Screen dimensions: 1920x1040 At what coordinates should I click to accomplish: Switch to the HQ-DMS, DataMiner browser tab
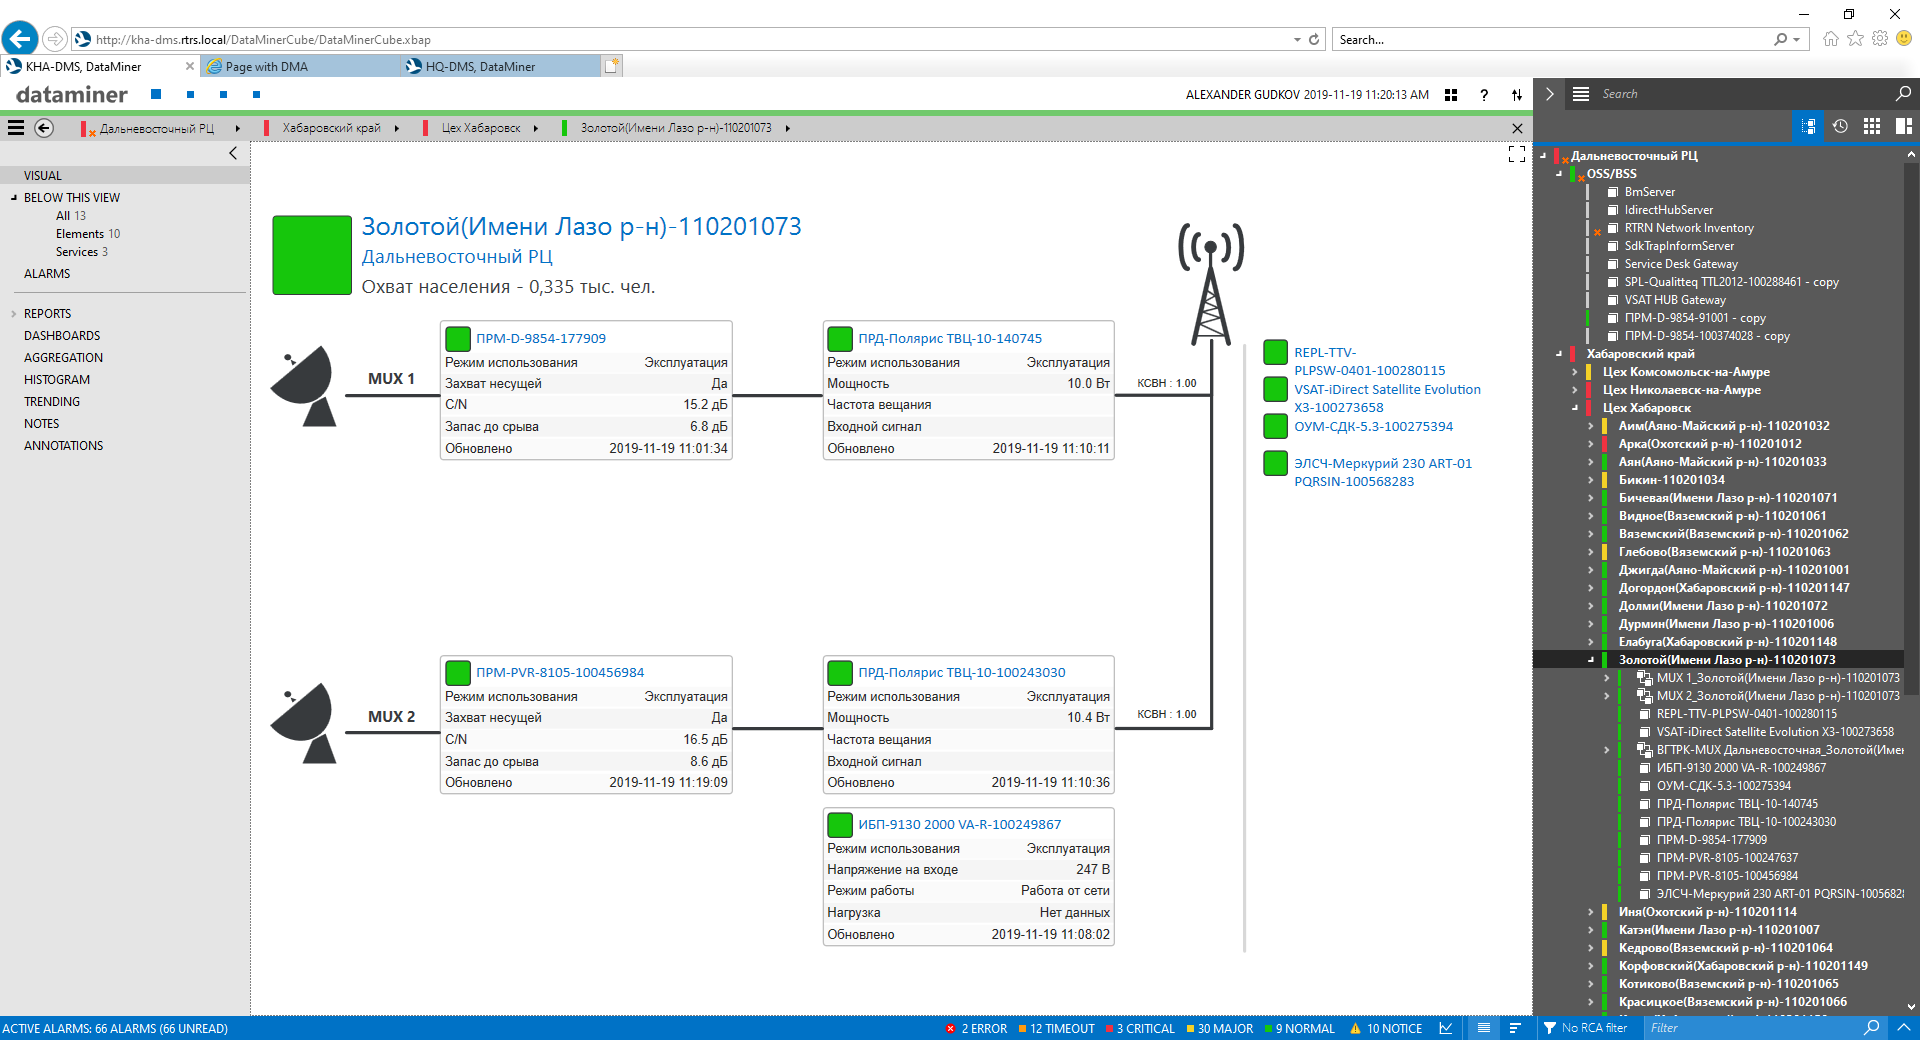(x=480, y=67)
